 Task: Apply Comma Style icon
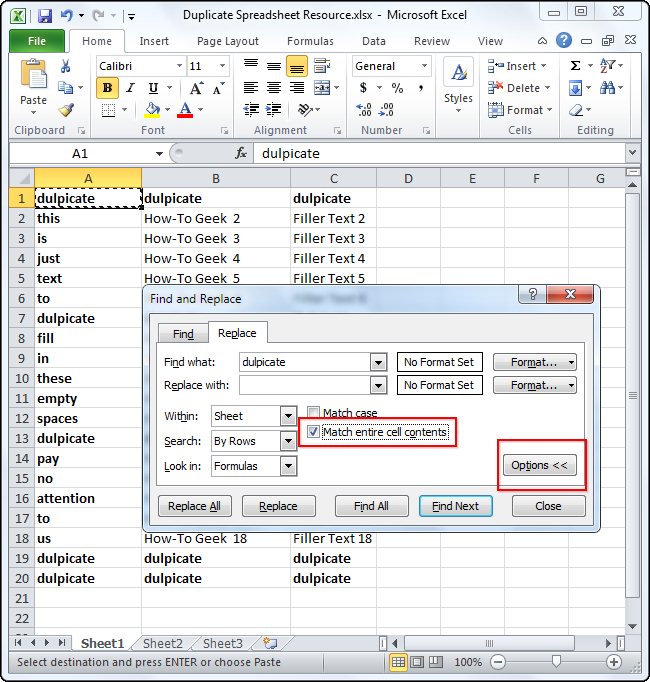(x=421, y=88)
